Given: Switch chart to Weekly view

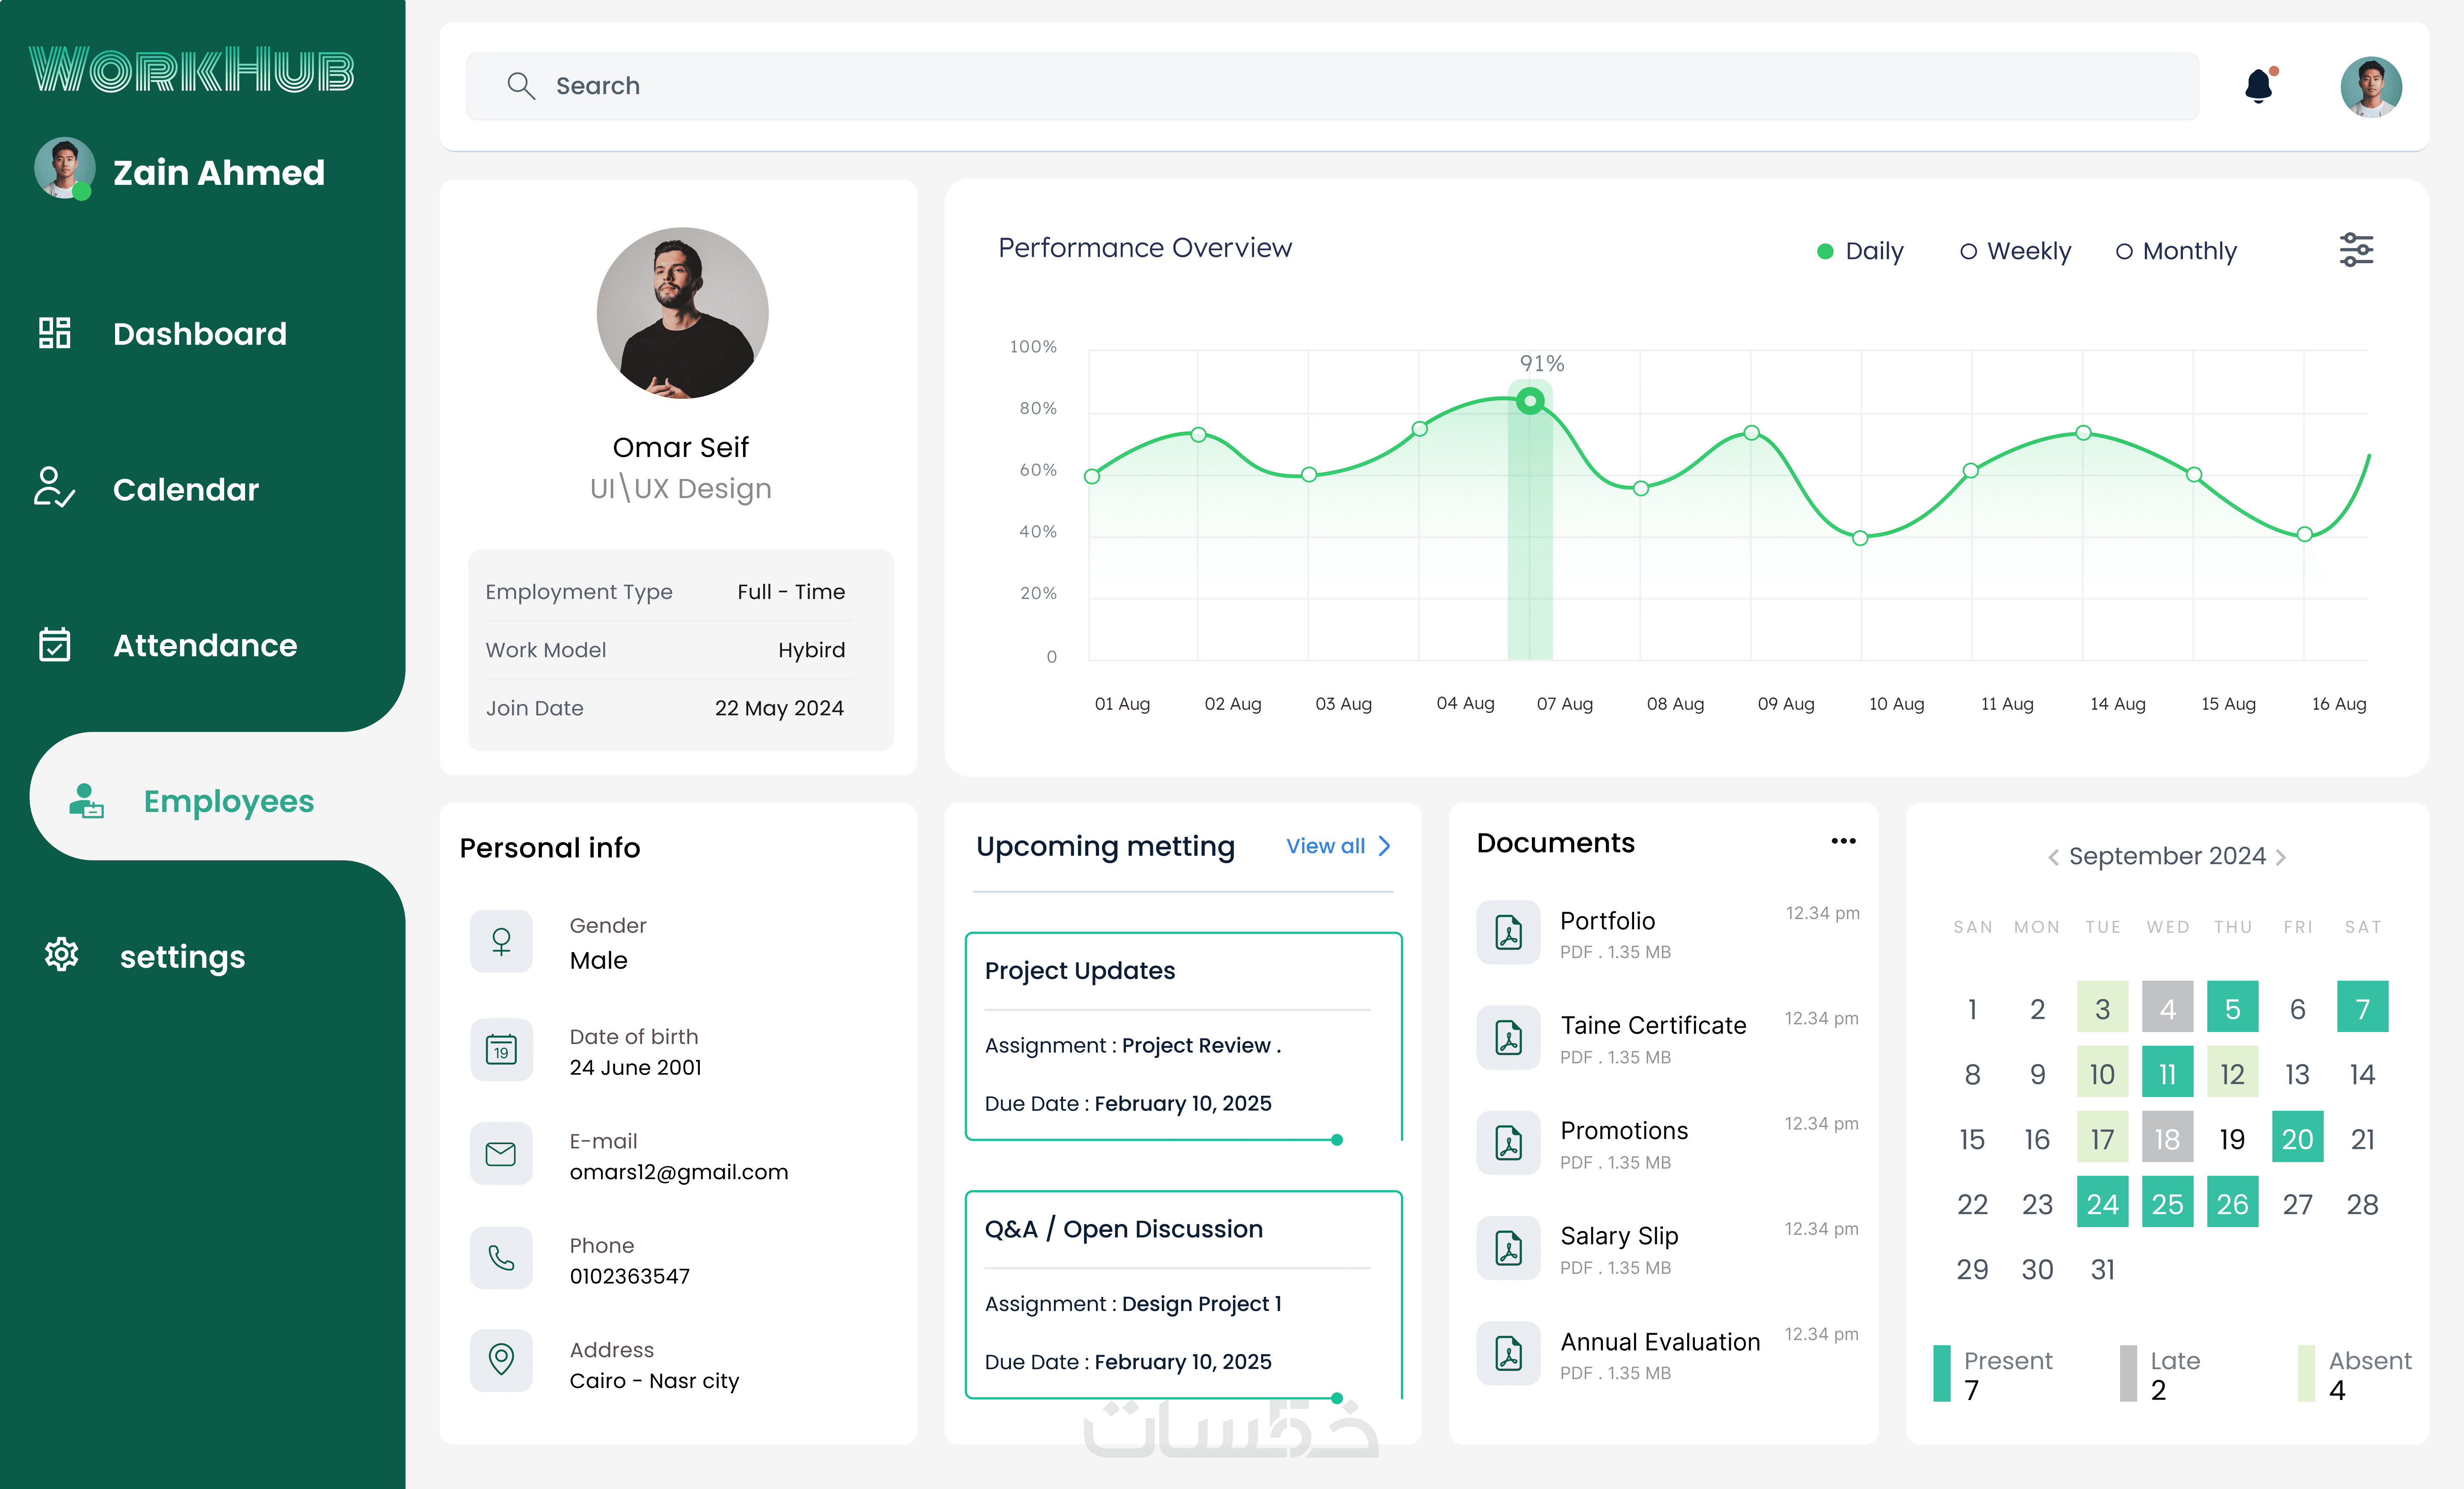Looking at the screenshot, I should 1968,251.
